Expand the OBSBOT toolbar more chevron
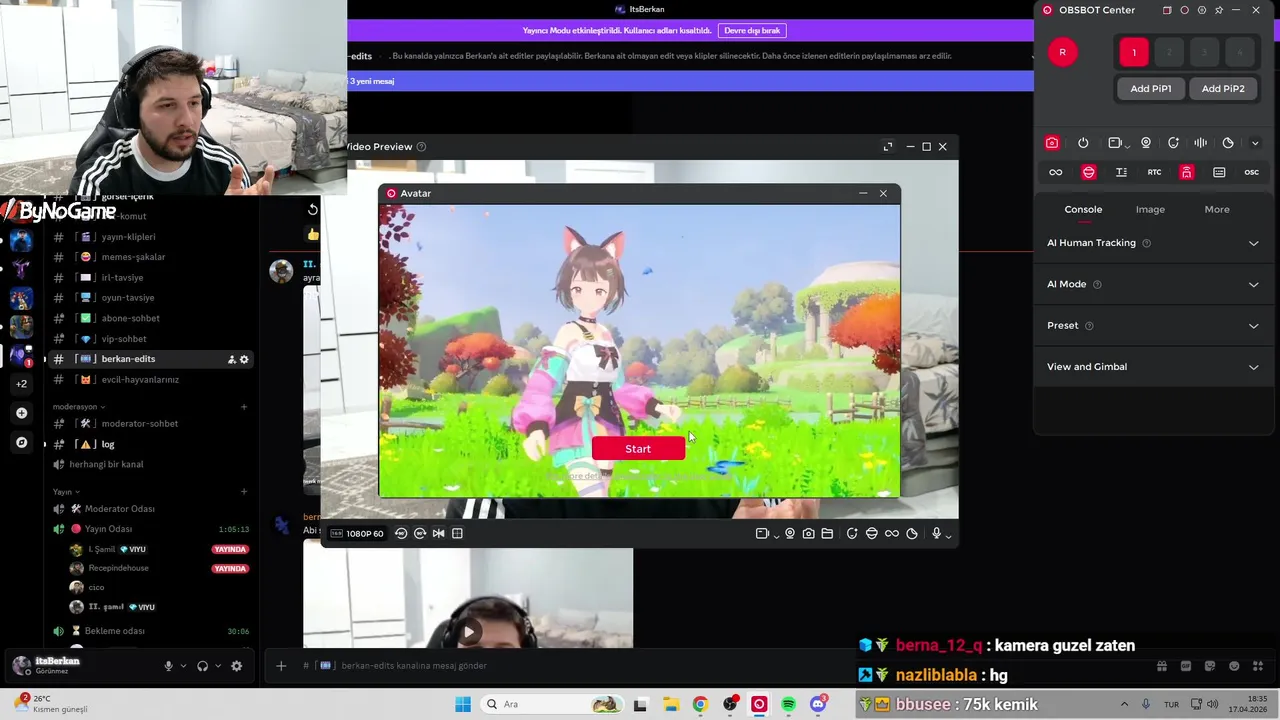The height and width of the screenshot is (720, 1280). (x=1255, y=143)
